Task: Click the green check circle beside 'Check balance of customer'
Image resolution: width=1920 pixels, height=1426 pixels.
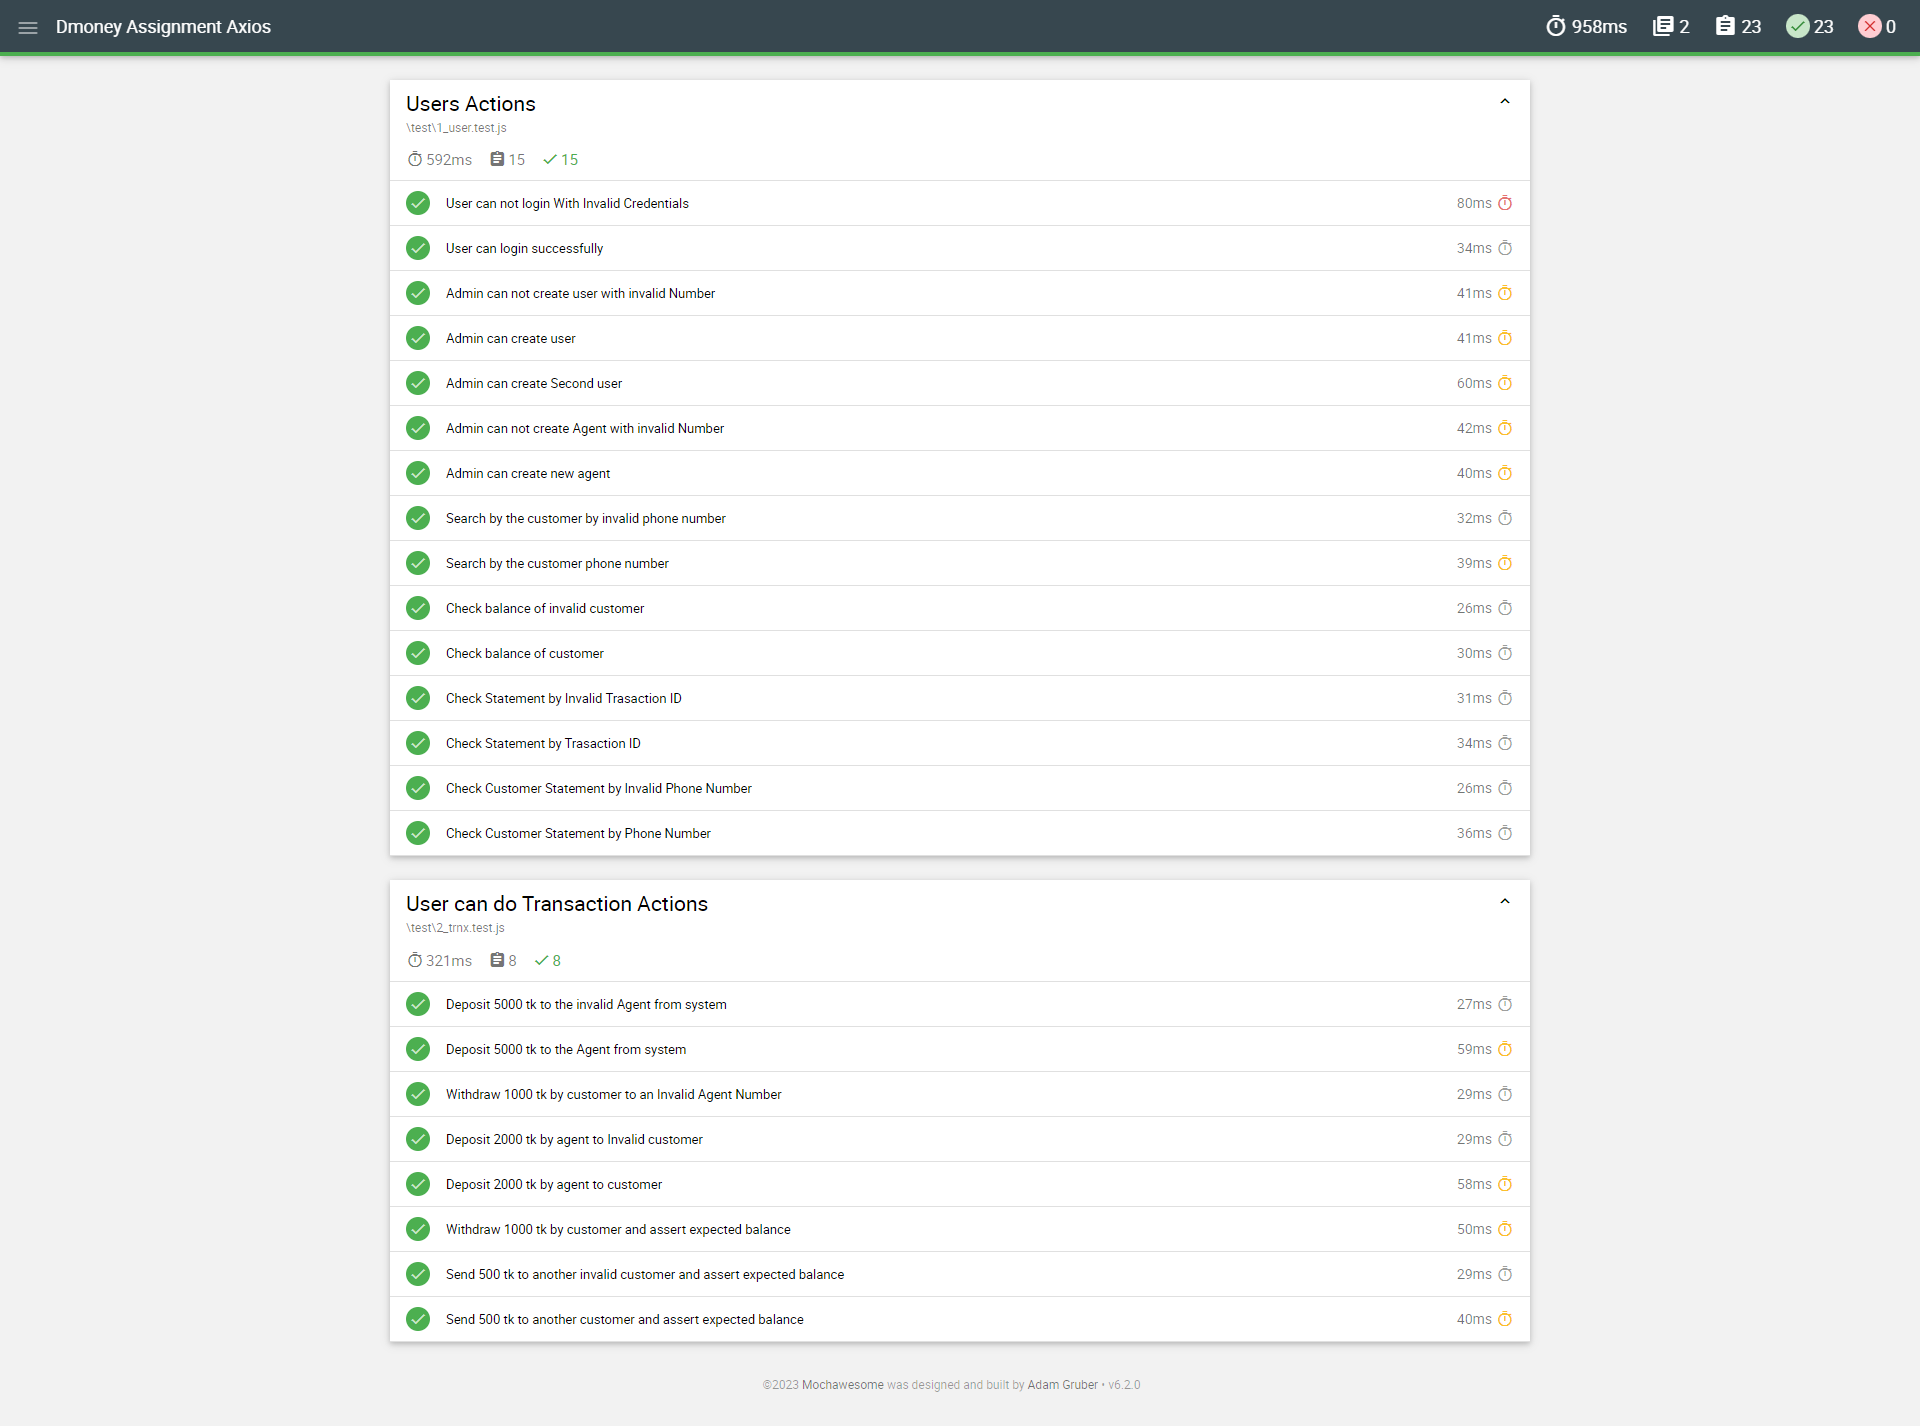Action: [418, 653]
